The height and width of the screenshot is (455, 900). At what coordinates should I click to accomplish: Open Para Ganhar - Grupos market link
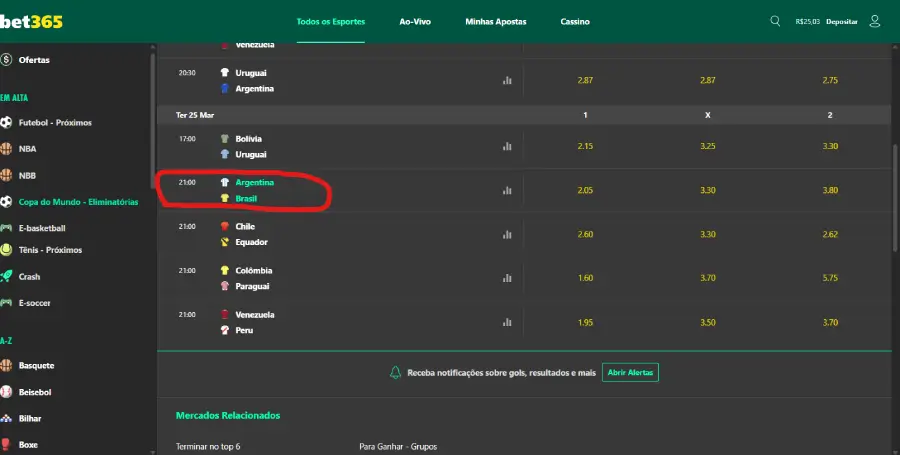[x=398, y=446]
